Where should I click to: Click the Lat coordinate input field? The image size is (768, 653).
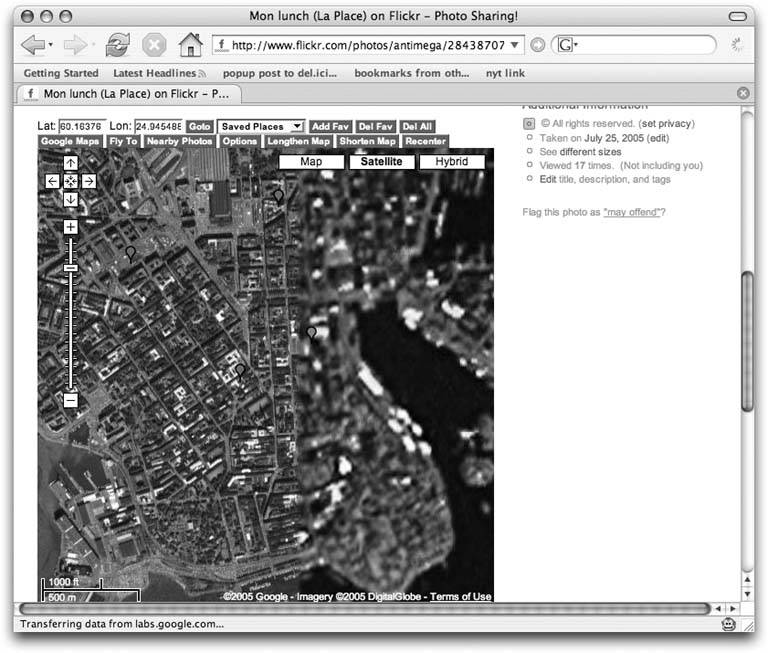[x=82, y=127]
